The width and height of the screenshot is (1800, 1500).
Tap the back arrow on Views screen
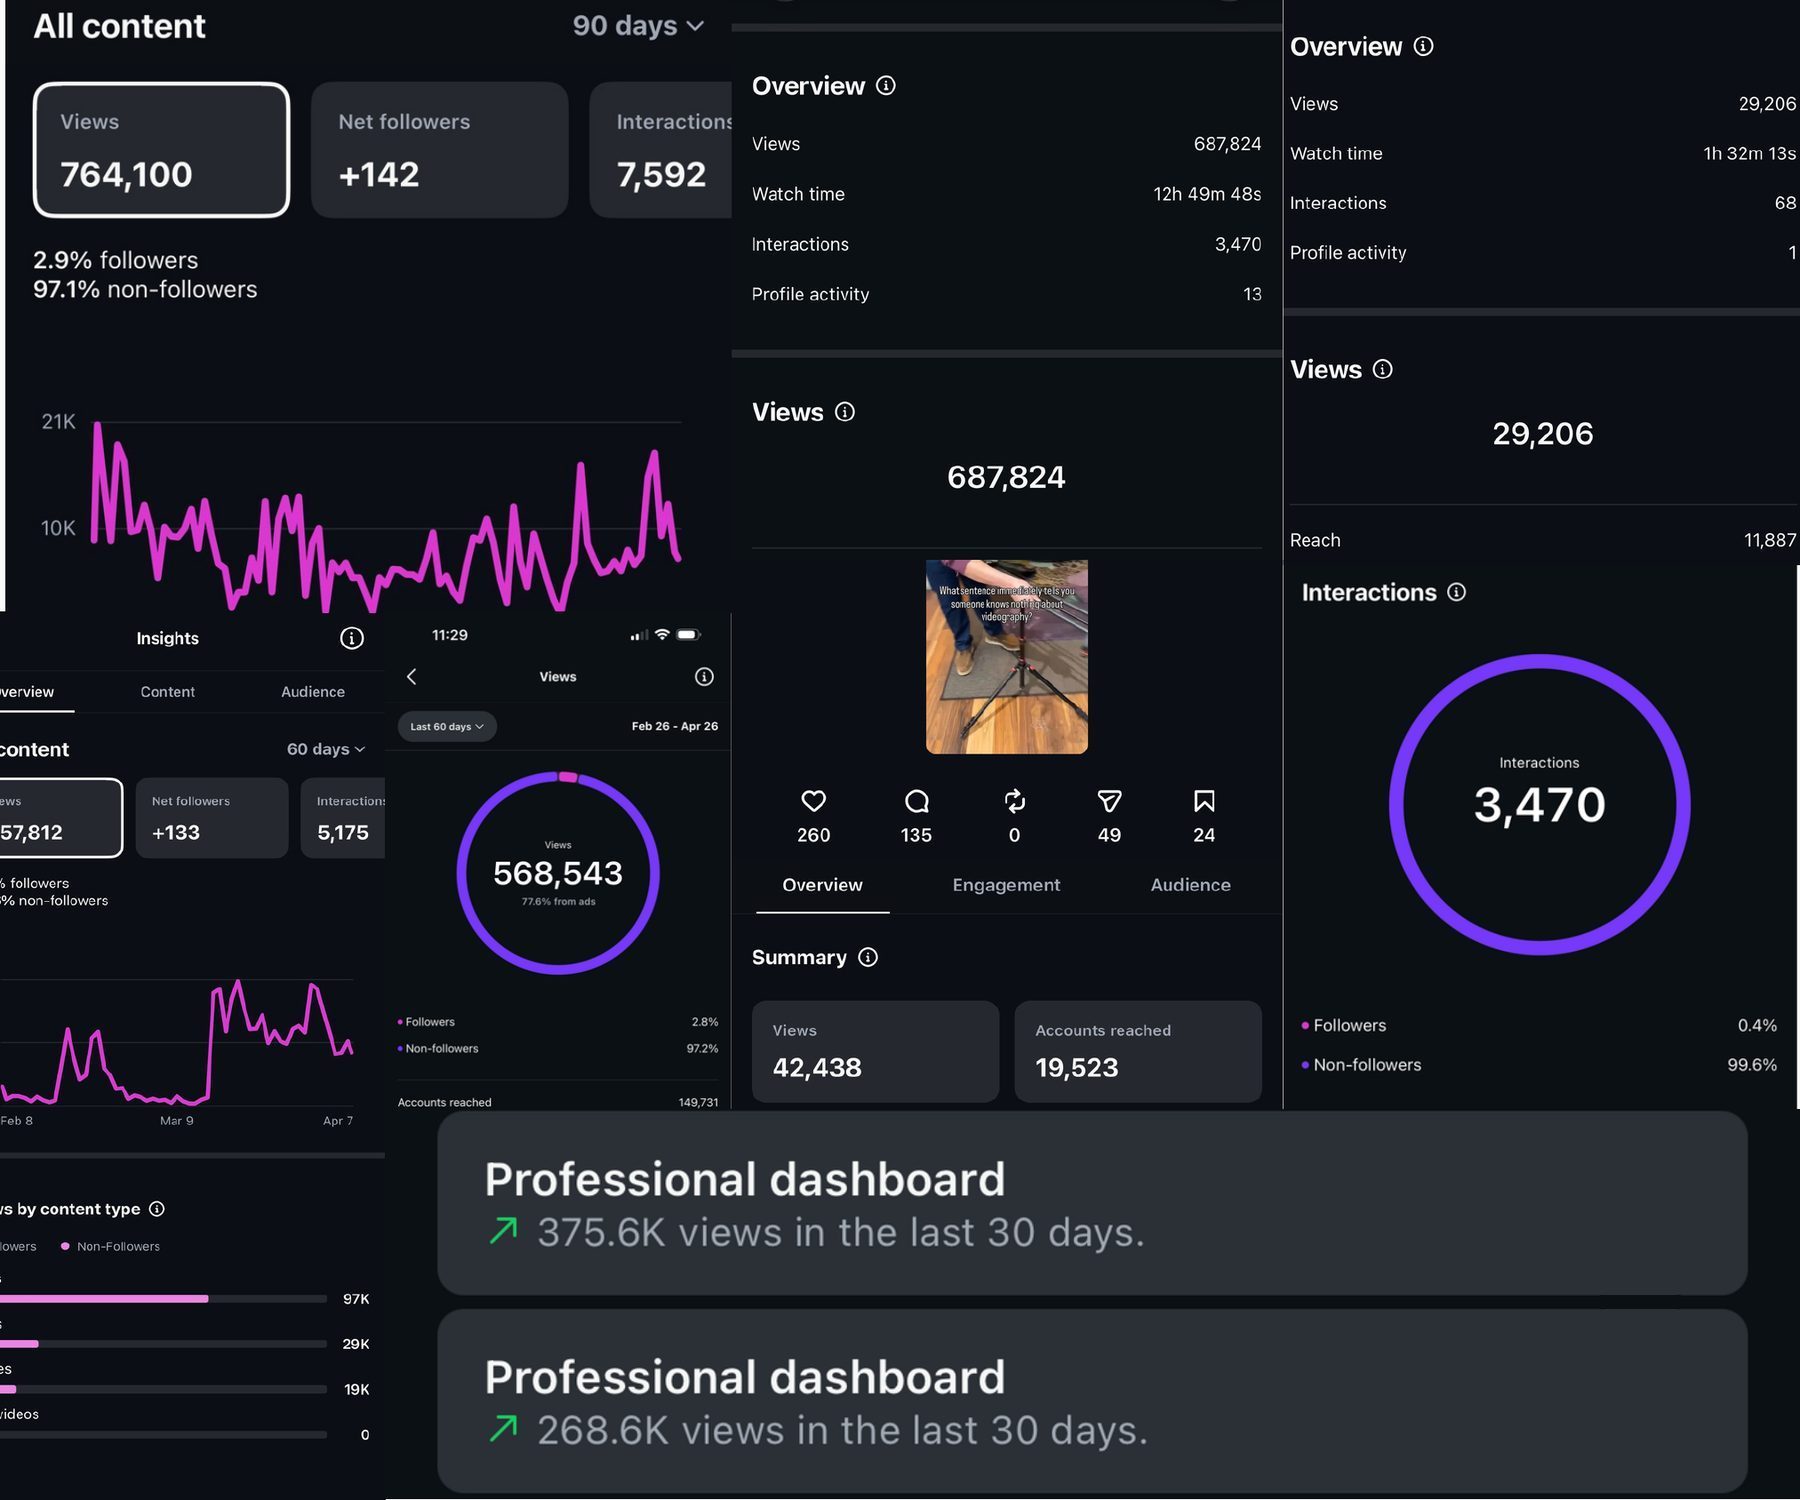coord(411,677)
